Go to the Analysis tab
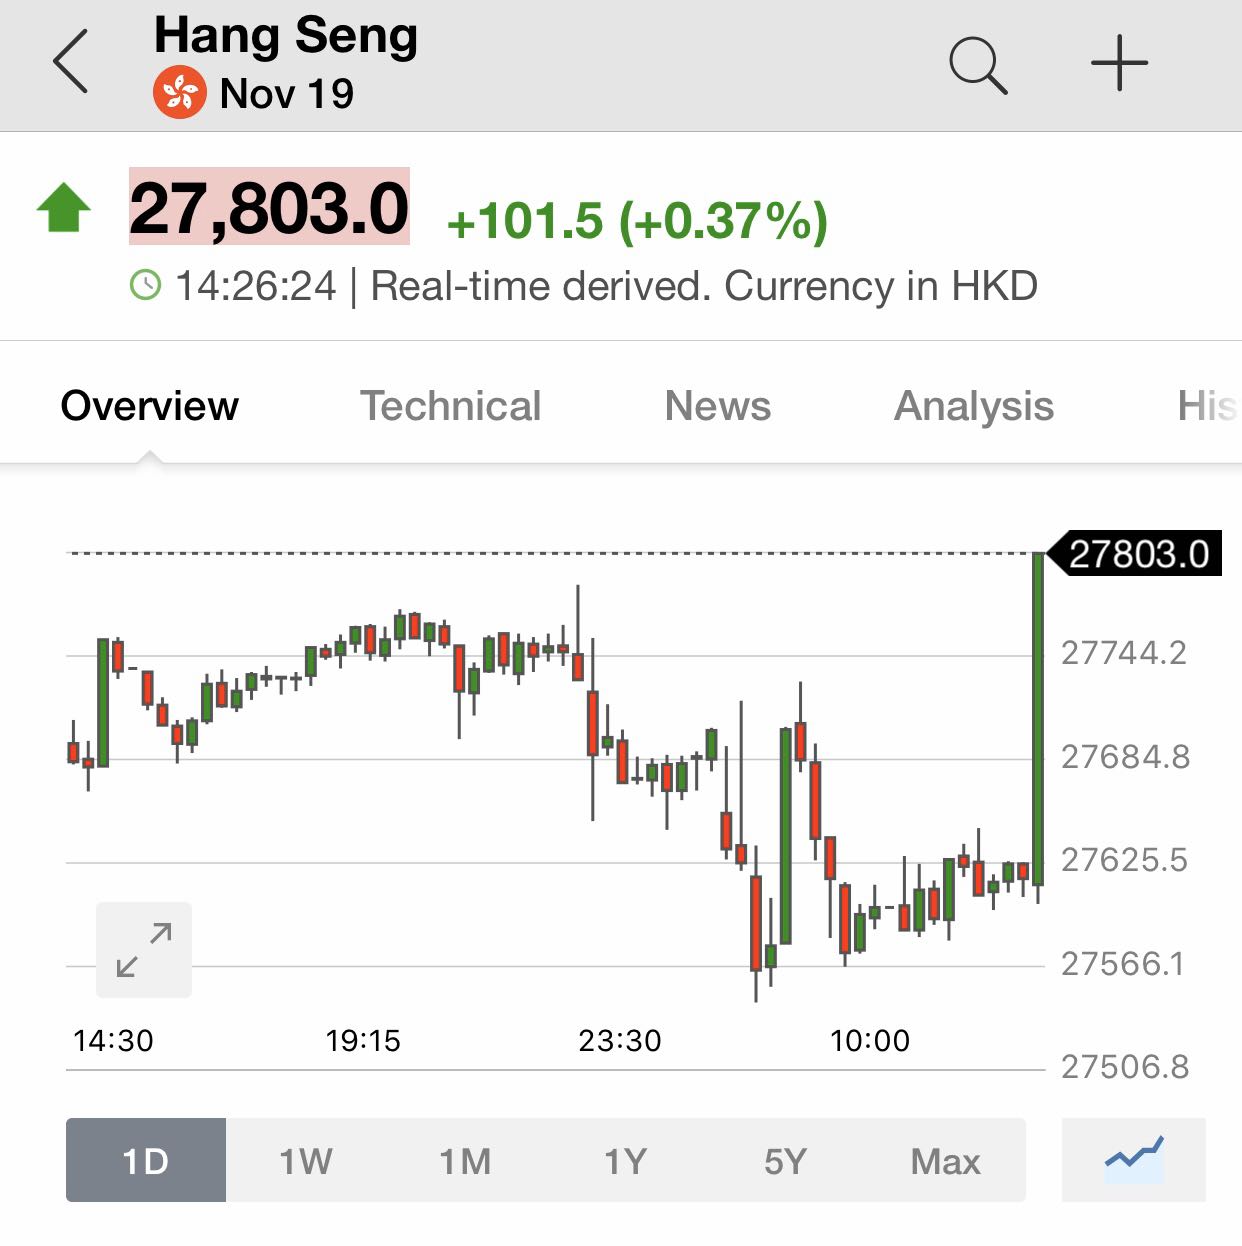 point(974,407)
